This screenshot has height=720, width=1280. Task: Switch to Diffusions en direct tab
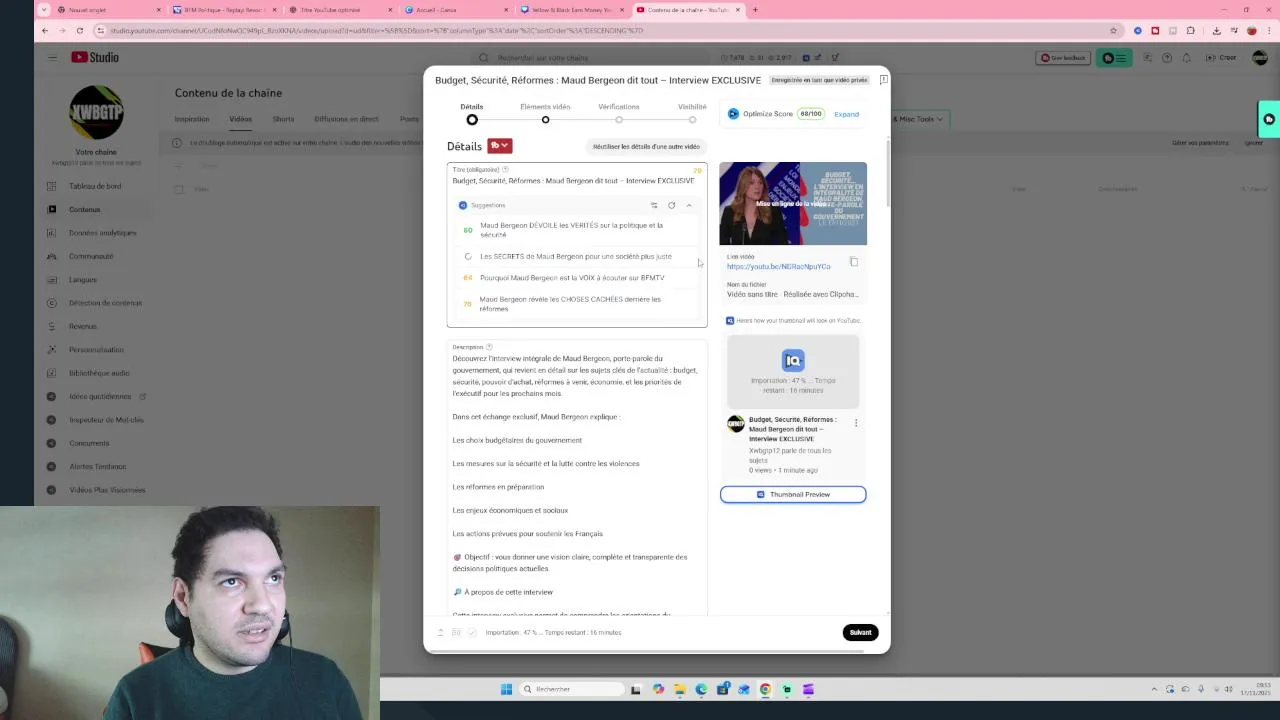tap(346, 119)
